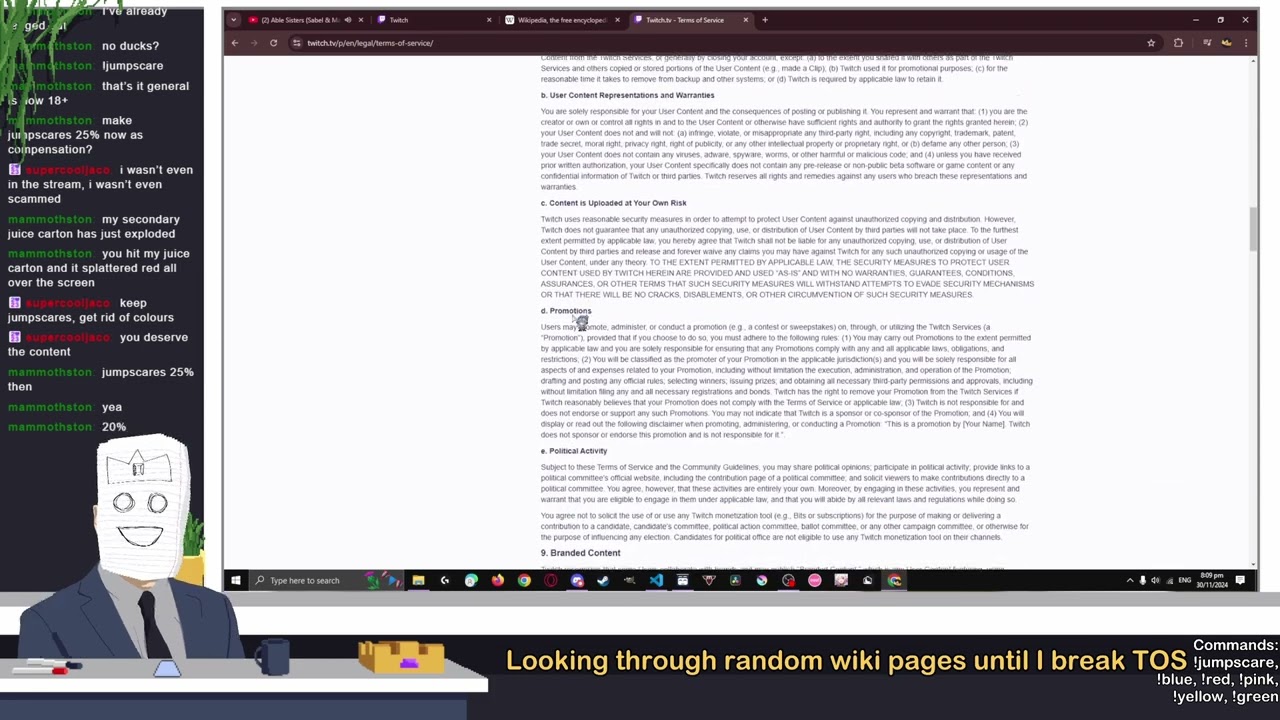This screenshot has width=1280, height=720.
Task: Open a new browser tab
Action: click(x=765, y=20)
